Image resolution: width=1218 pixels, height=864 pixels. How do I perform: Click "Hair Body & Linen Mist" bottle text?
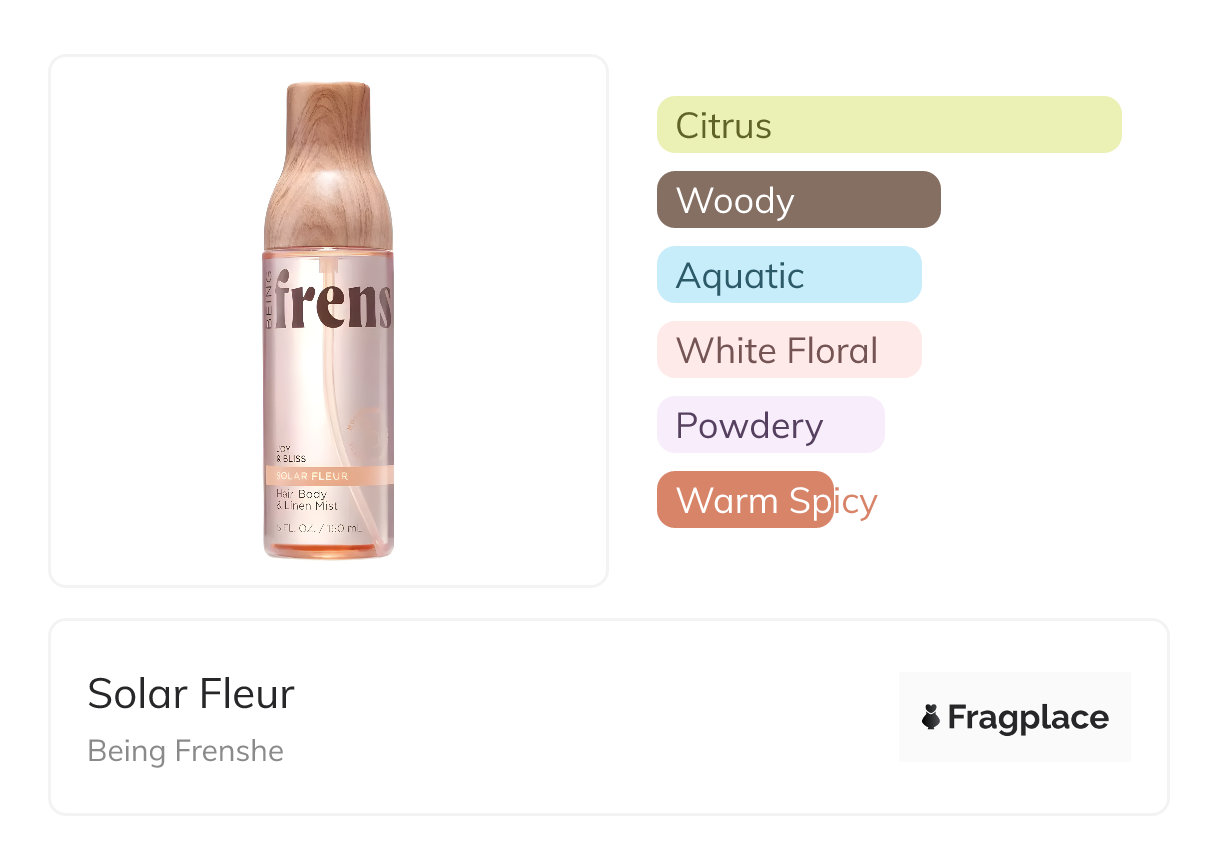point(307,500)
